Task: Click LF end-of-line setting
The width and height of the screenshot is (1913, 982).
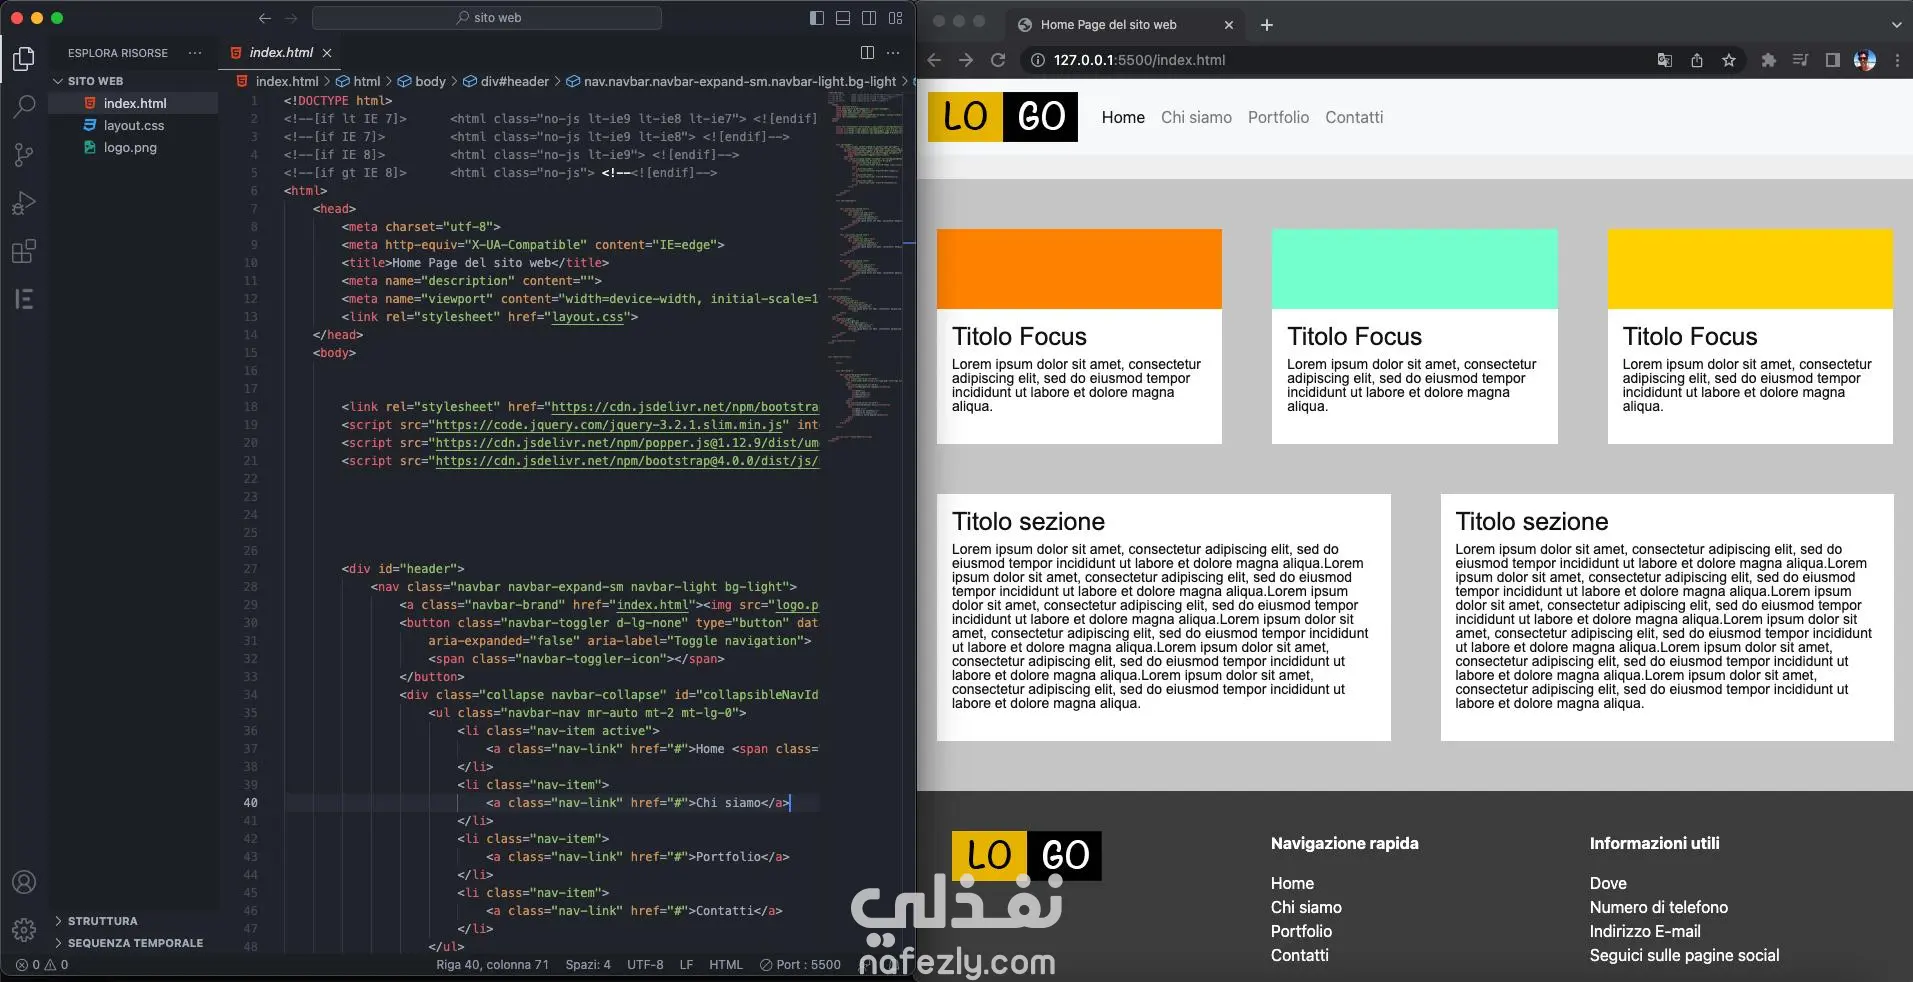Action: tap(687, 965)
